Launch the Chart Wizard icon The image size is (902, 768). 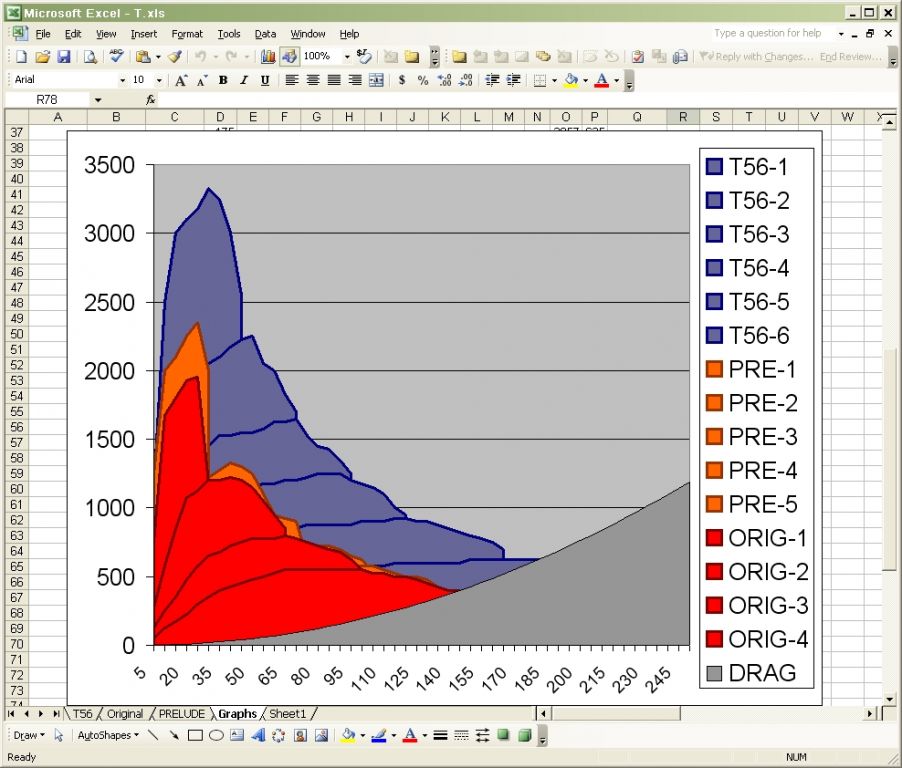(268, 57)
